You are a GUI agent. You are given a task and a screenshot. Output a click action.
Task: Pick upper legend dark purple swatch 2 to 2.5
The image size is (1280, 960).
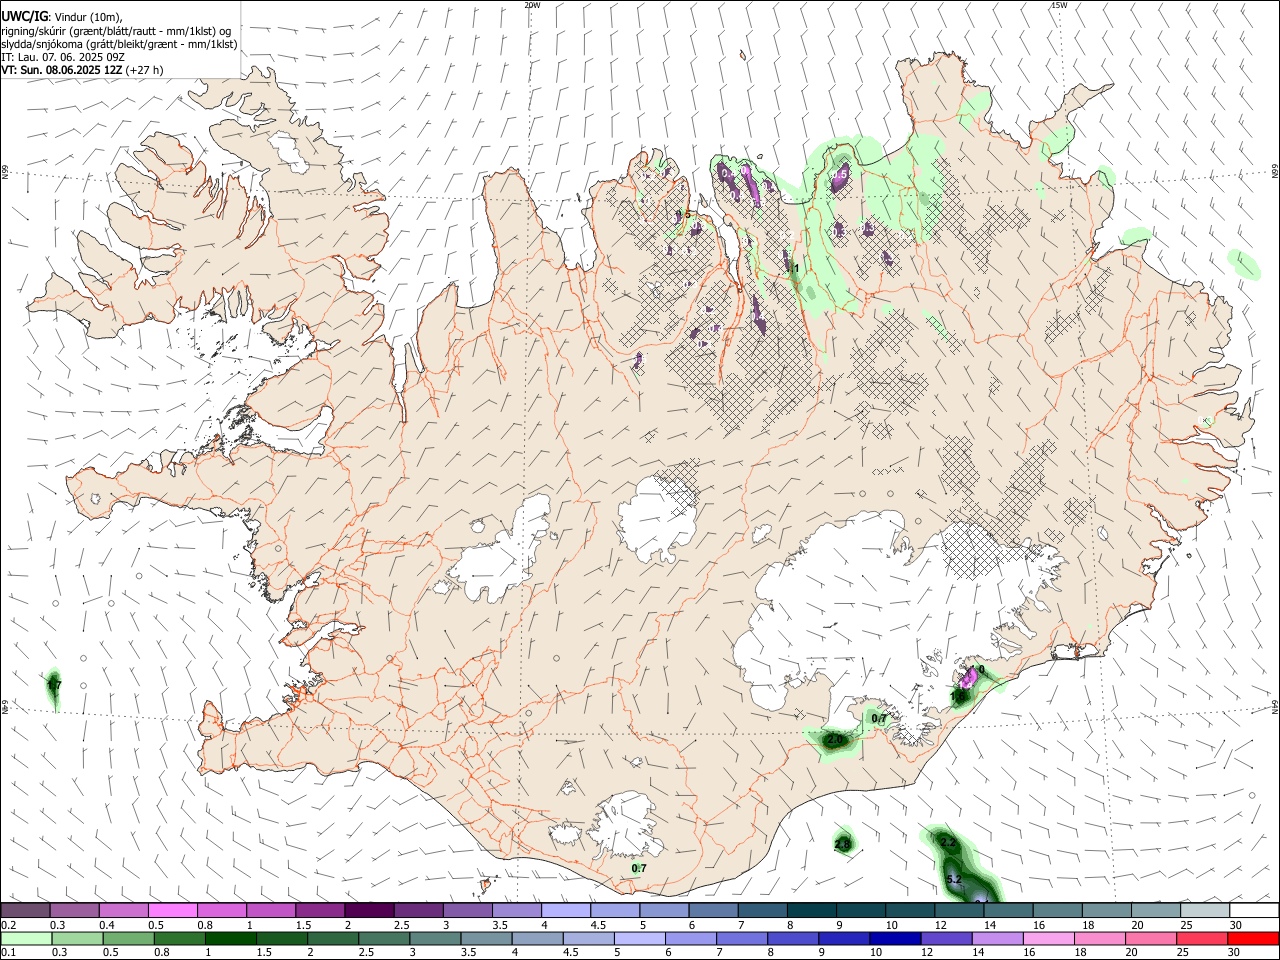coord(368,911)
